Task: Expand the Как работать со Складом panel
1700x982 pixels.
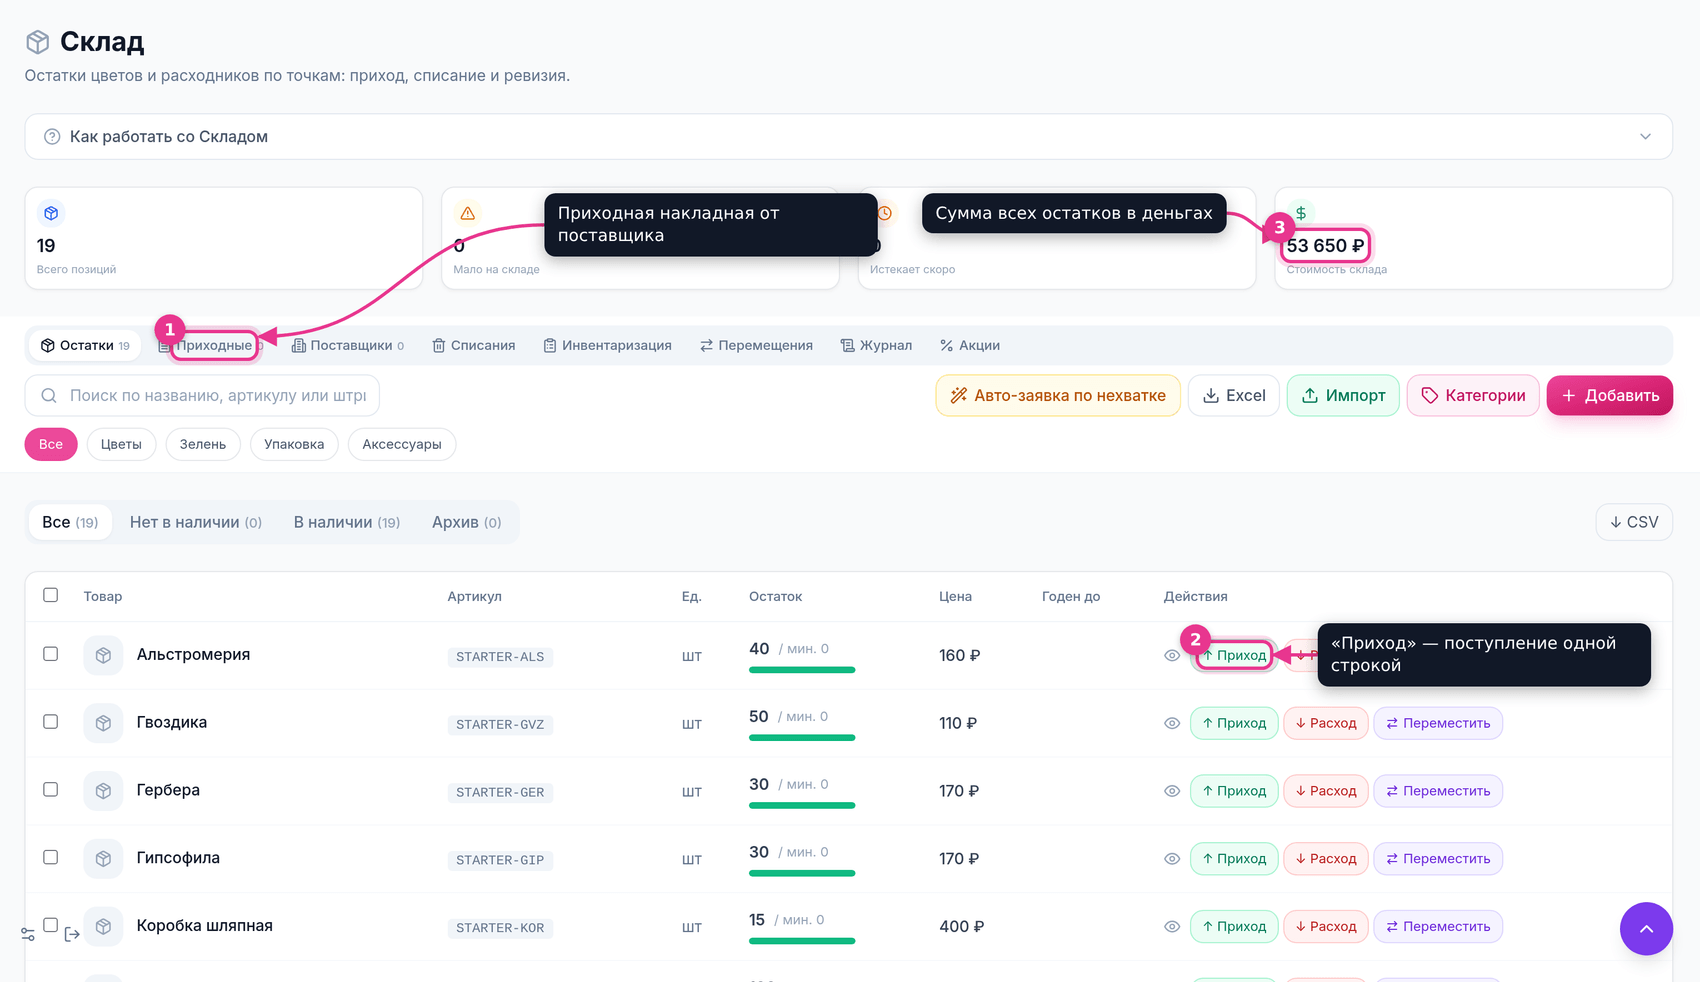Action: click(x=848, y=136)
